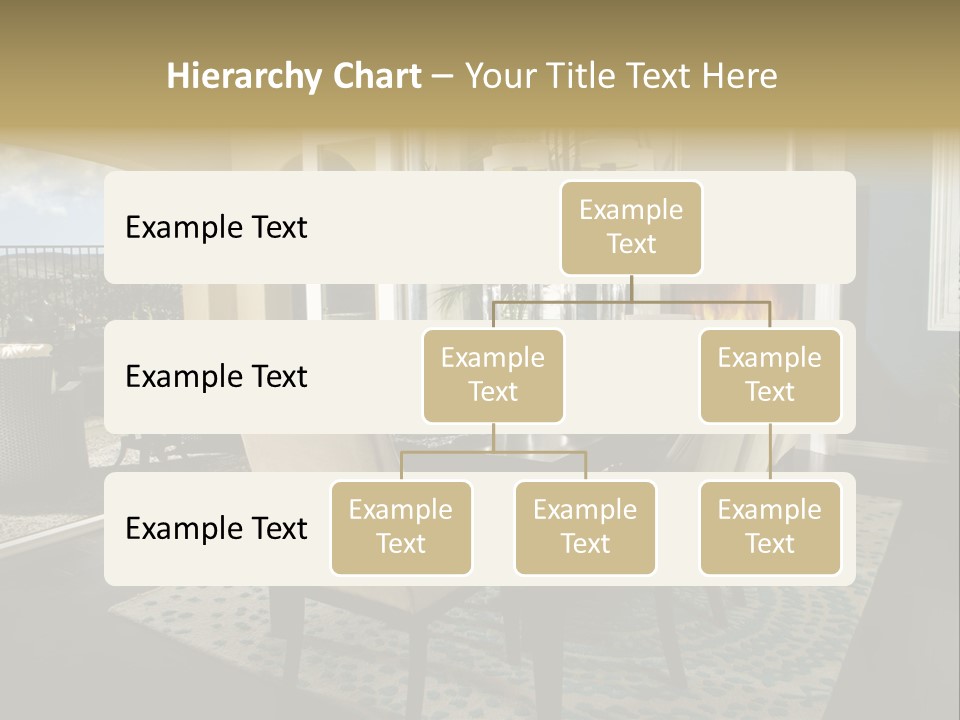Image resolution: width=960 pixels, height=720 pixels.
Task: Click the left box in the second level
Action: pyautogui.click(x=493, y=376)
